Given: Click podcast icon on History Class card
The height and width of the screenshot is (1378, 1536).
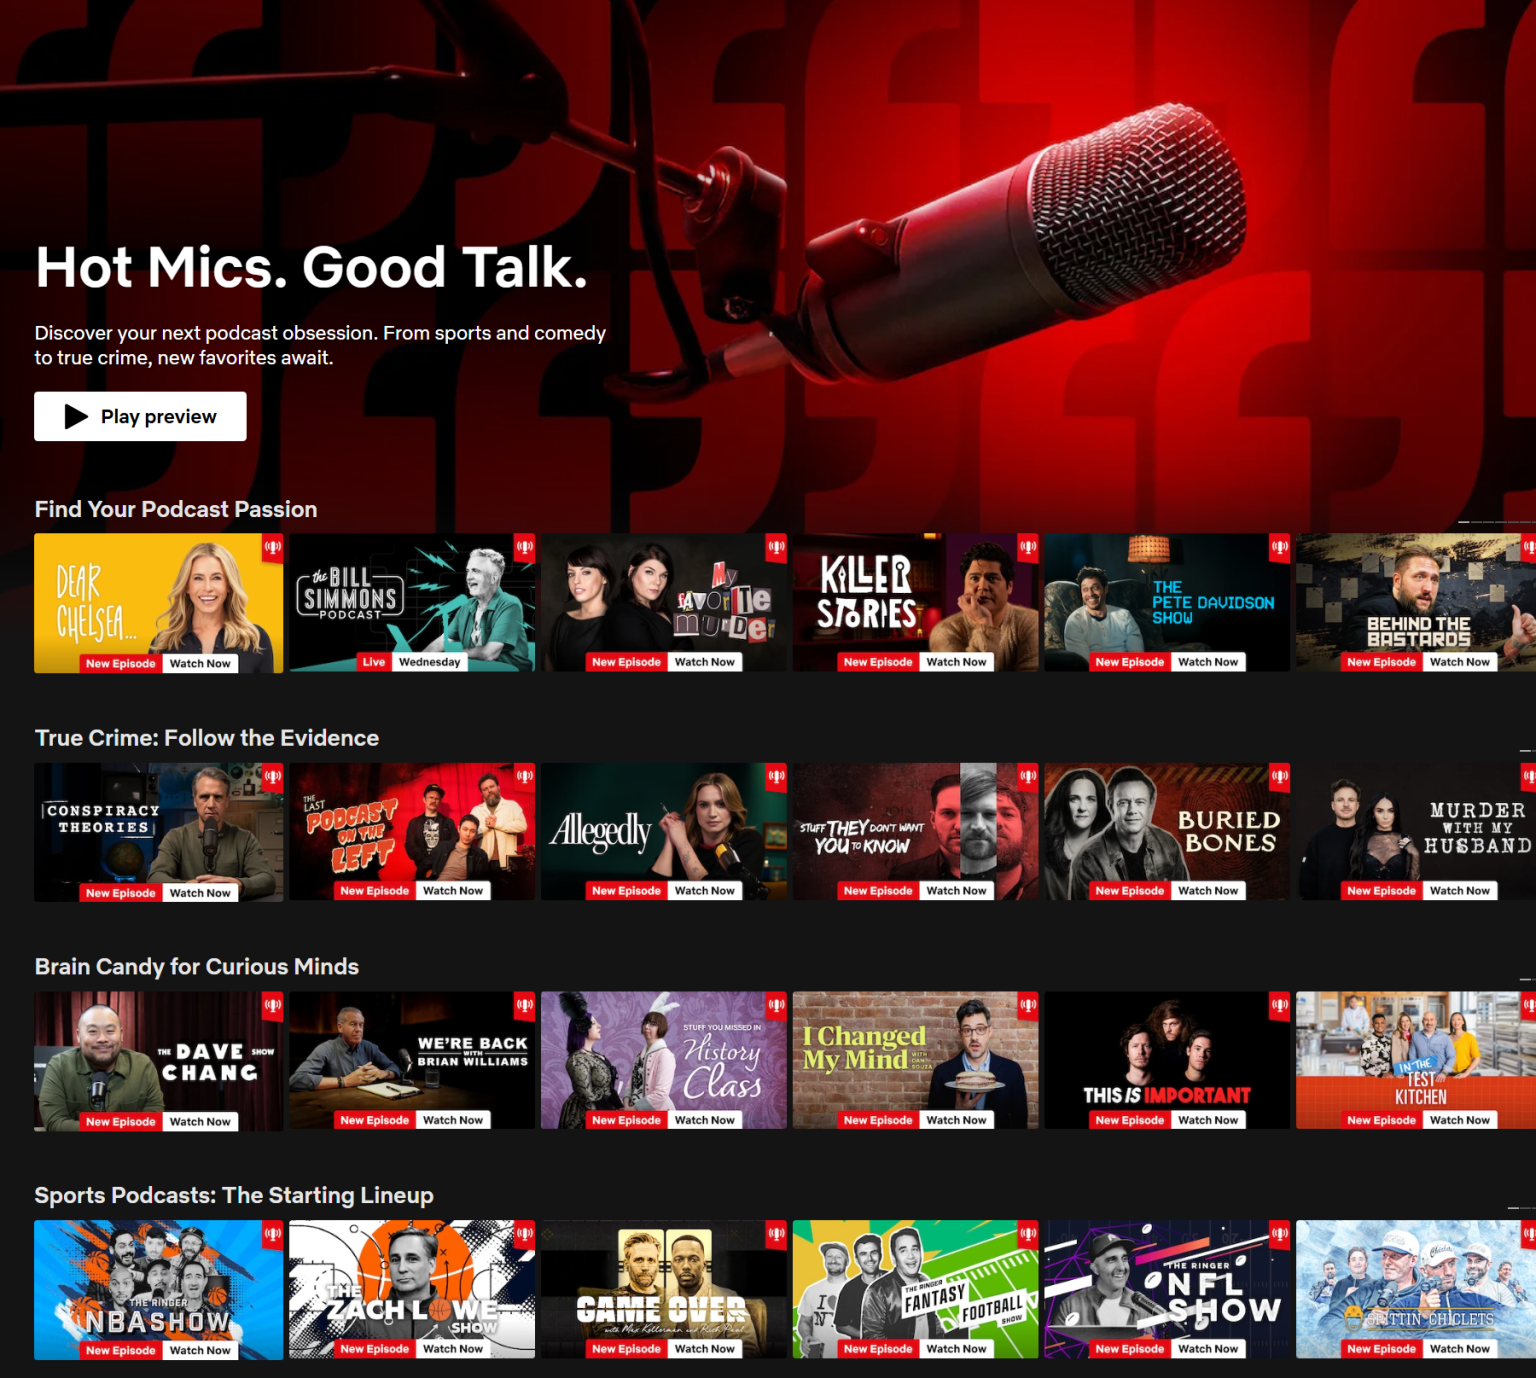Looking at the screenshot, I should point(777,1004).
